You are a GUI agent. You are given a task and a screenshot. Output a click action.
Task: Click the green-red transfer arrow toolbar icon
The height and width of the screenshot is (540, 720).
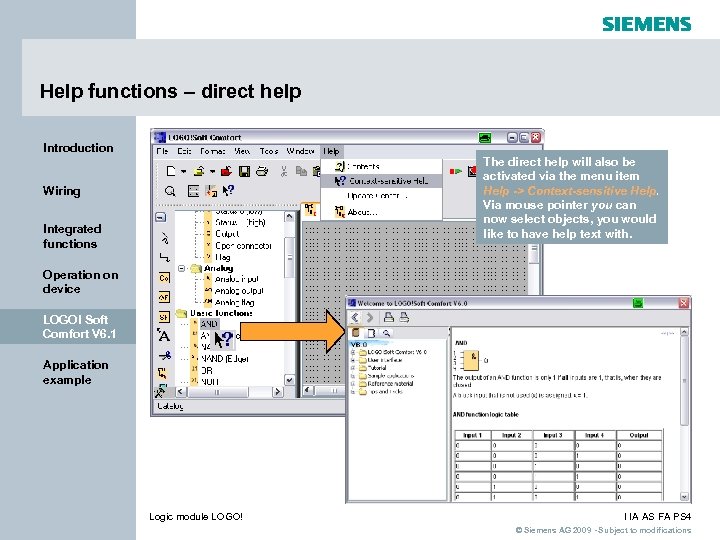pos(456,171)
